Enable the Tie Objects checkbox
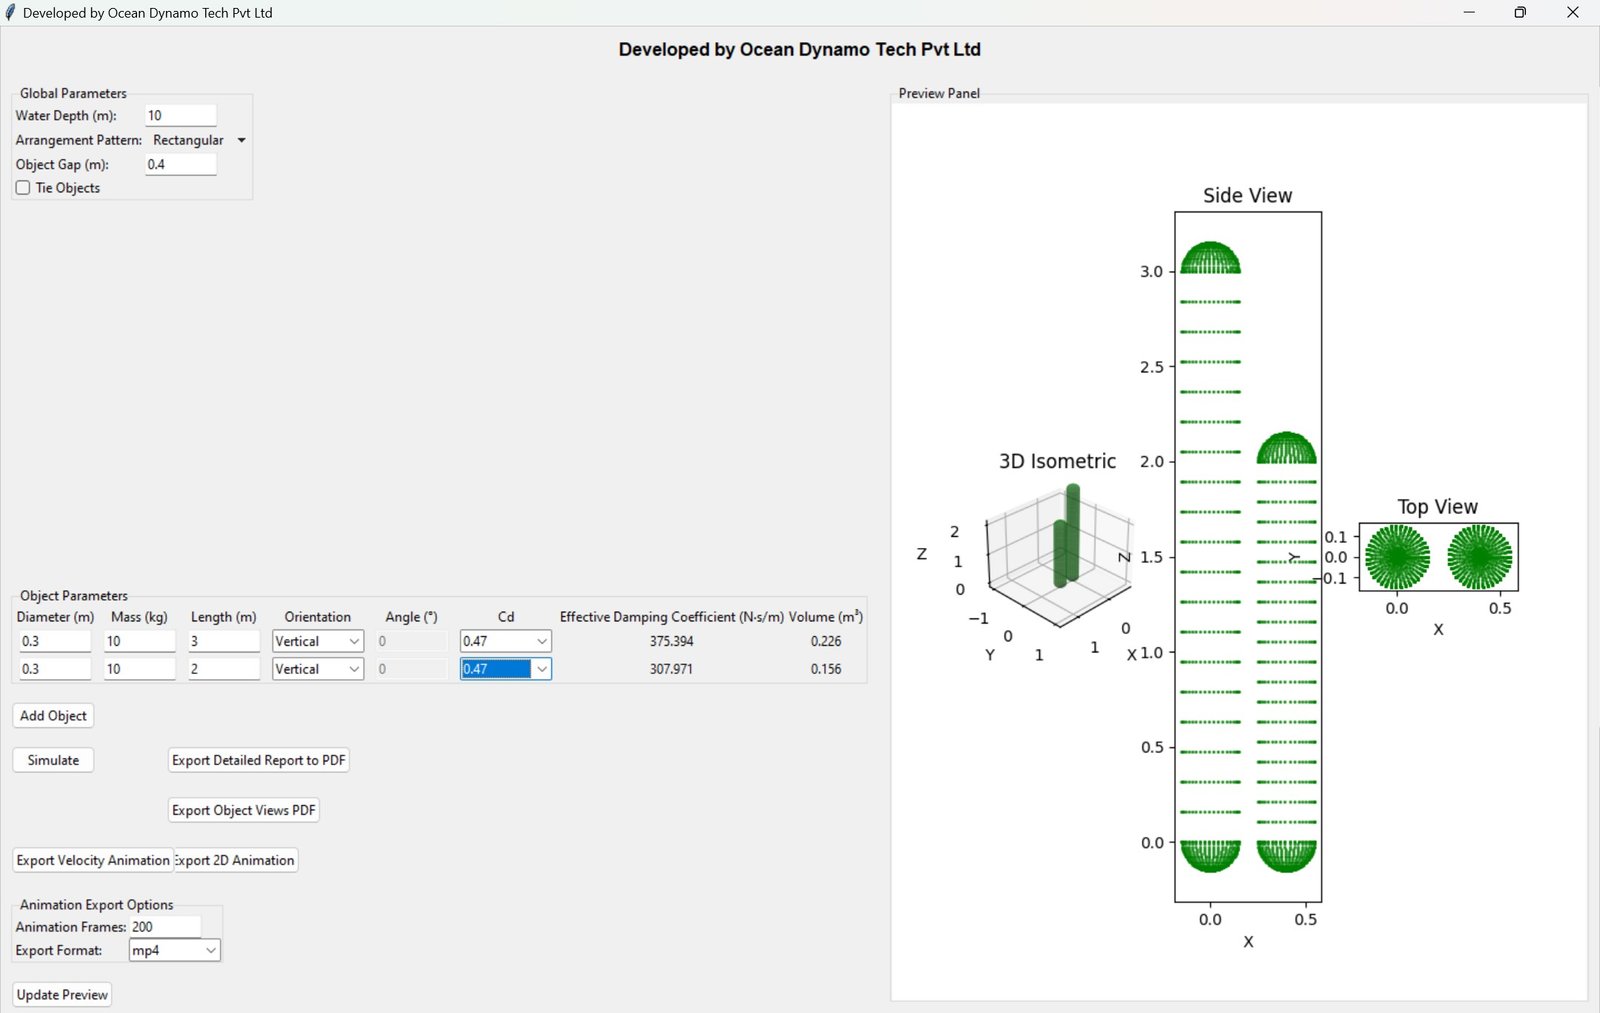Screen dimensions: 1600x1013 coord(23,188)
